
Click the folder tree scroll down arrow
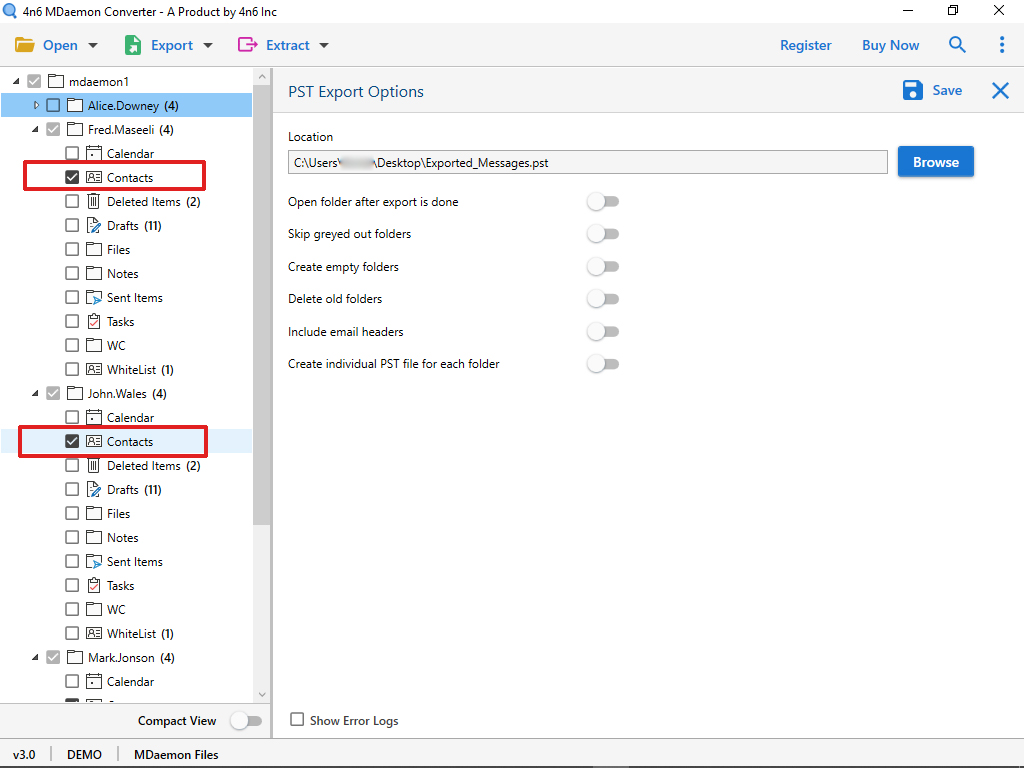262,694
